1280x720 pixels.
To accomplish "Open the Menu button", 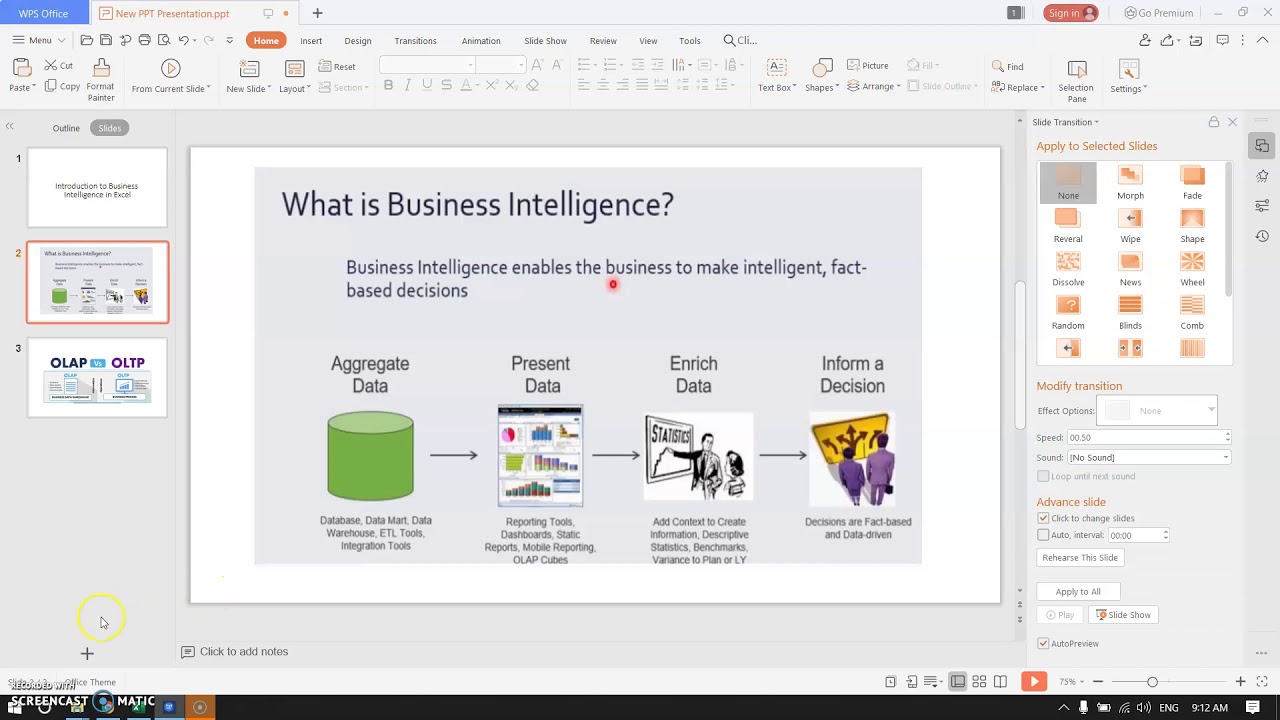I will [x=39, y=40].
